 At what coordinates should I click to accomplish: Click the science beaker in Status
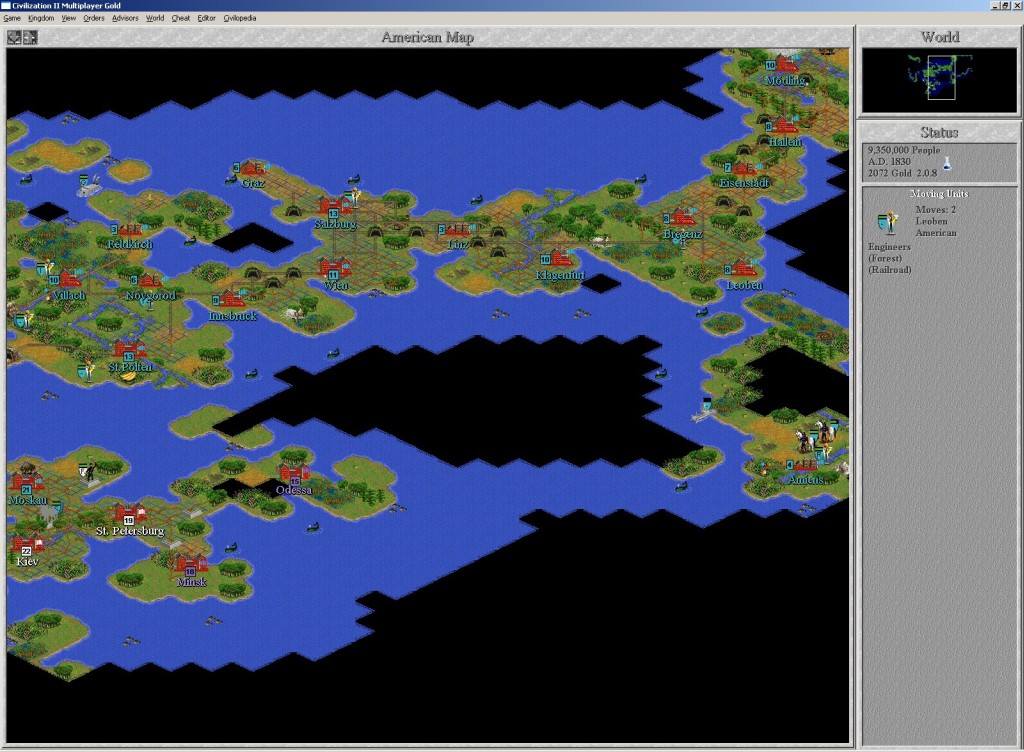point(947,164)
